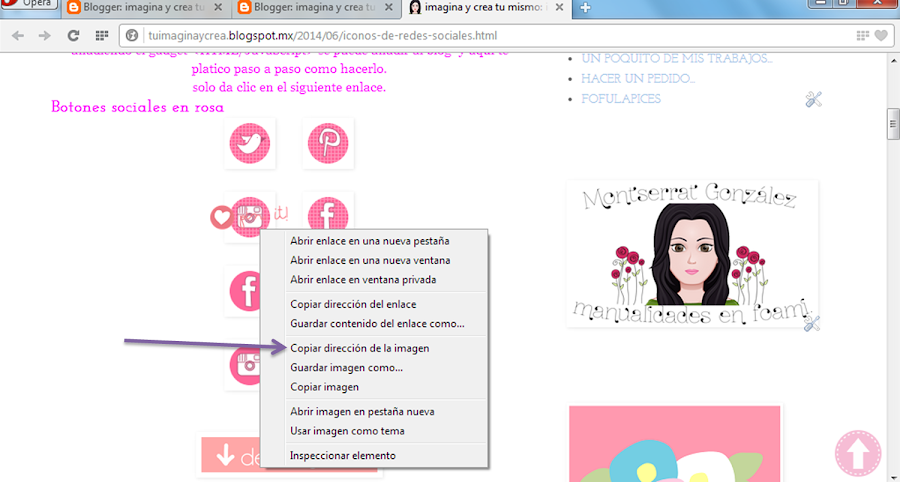Image resolution: width=900 pixels, height=482 pixels.
Task: Click the wrench edit icon beside FOFULAPICES
Action: 813,99
